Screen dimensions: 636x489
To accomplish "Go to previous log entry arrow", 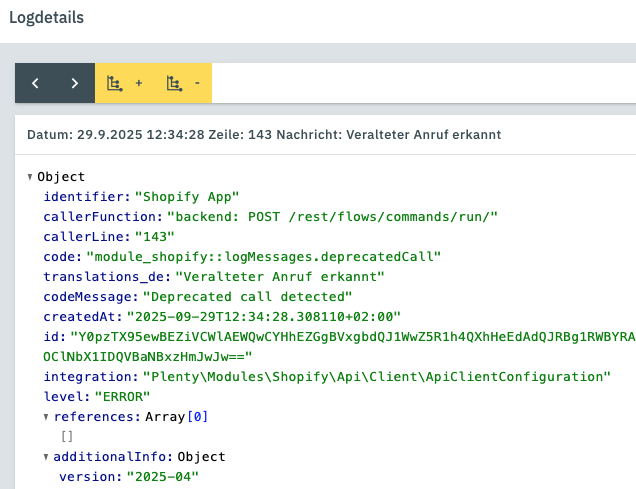I will pos(35,83).
